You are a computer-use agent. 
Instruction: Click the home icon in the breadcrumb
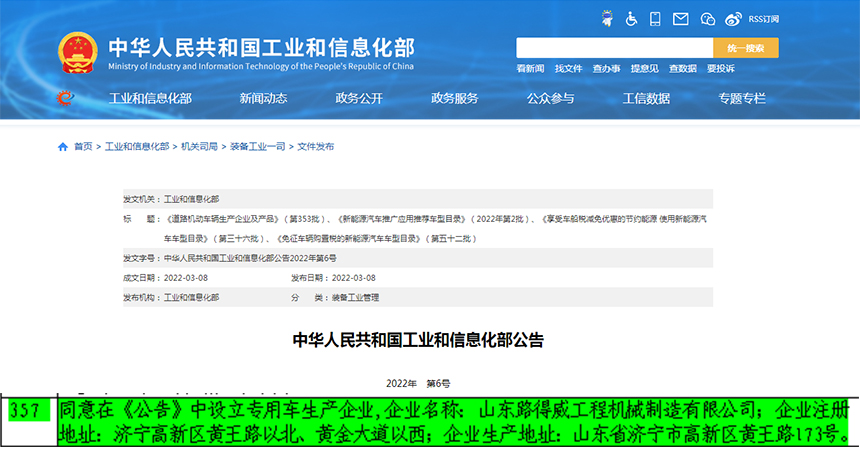click(x=63, y=146)
